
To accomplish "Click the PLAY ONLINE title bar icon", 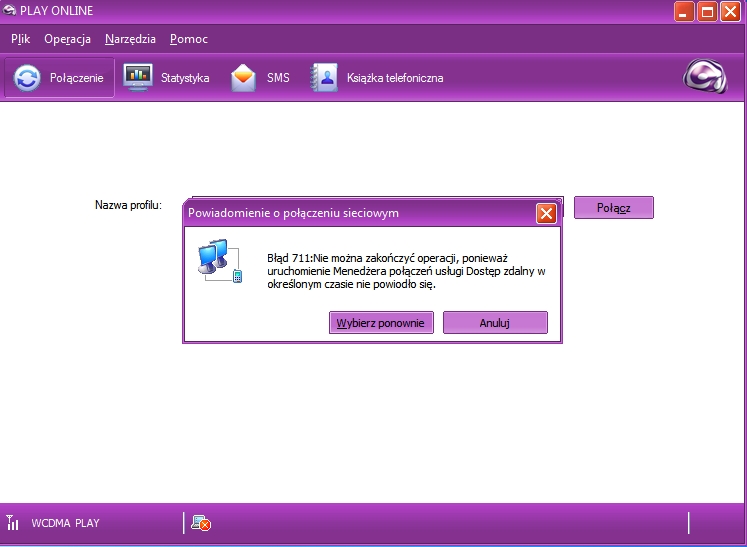I will coord(9,10).
